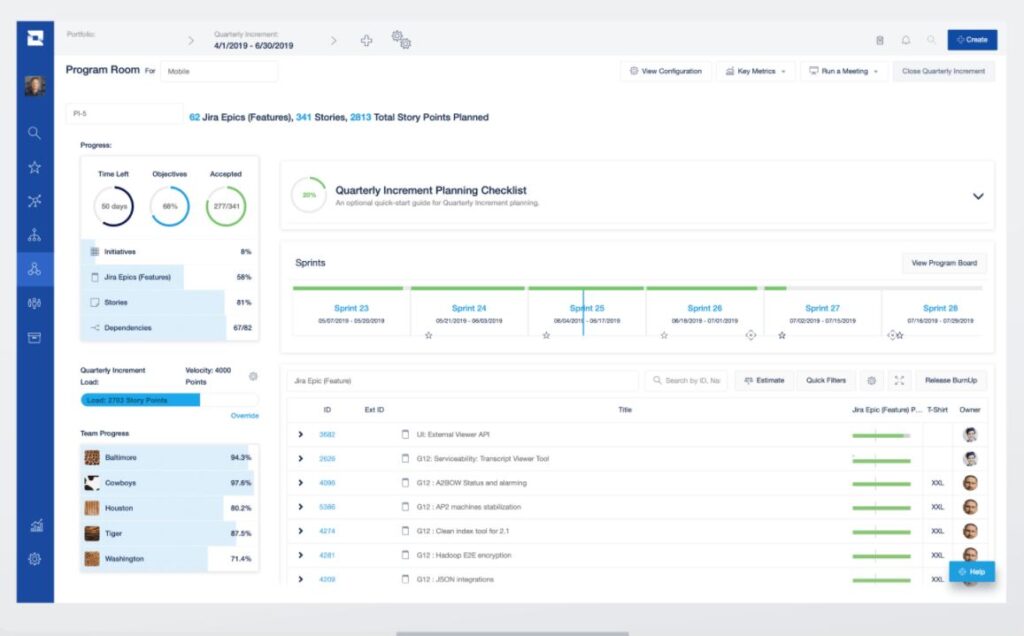Open the Key Metrics dropdown

(x=755, y=71)
